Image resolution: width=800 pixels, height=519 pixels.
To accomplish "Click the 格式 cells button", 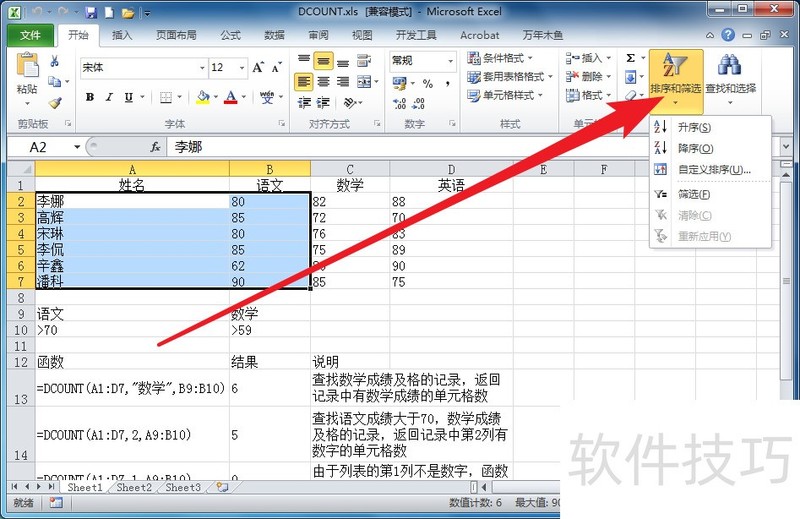I will click(x=588, y=95).
